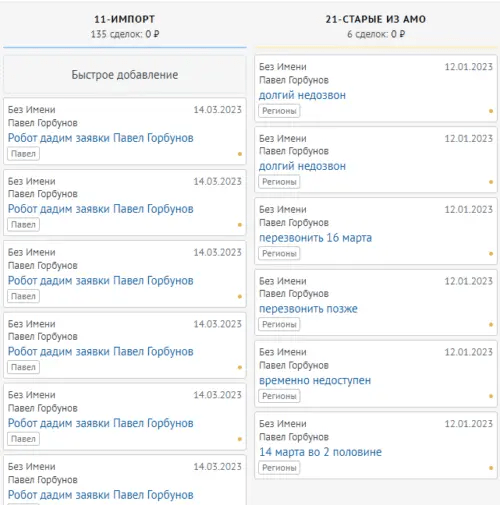Click 'Павел Горбунов' on 'перезвонить позже' card
The image size is (500, 505).
click(294, 294)
